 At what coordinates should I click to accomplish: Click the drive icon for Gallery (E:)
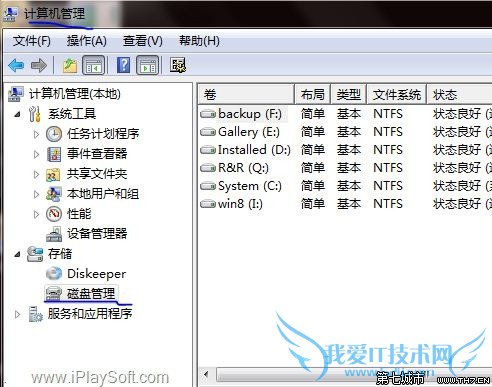click(x=208, y=132)
